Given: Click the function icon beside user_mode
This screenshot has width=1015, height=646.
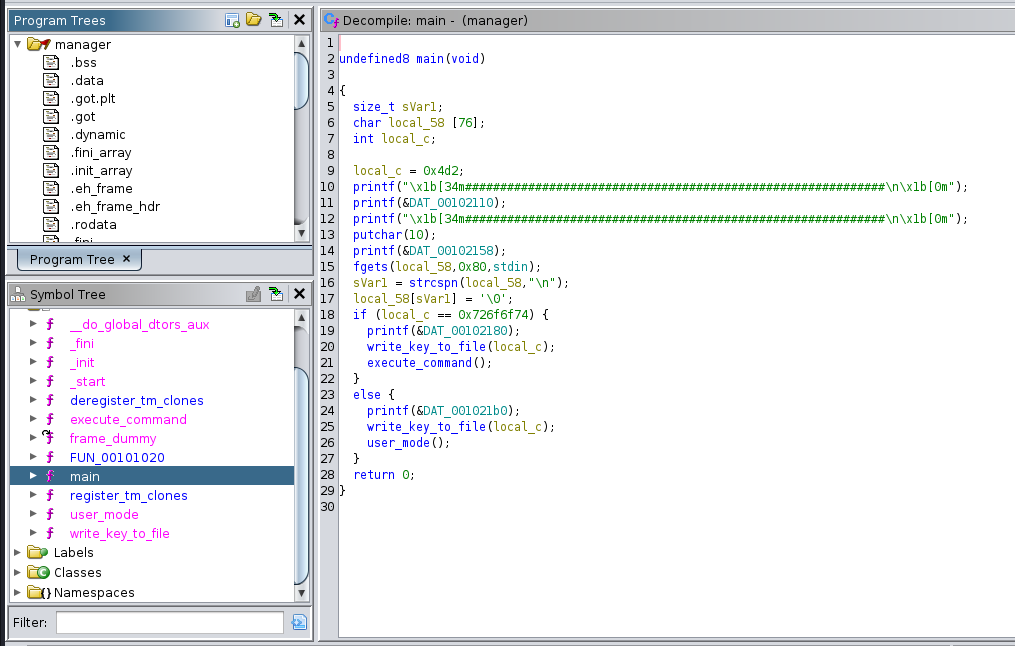Looking at the screenshot, I should pos(50,514).
